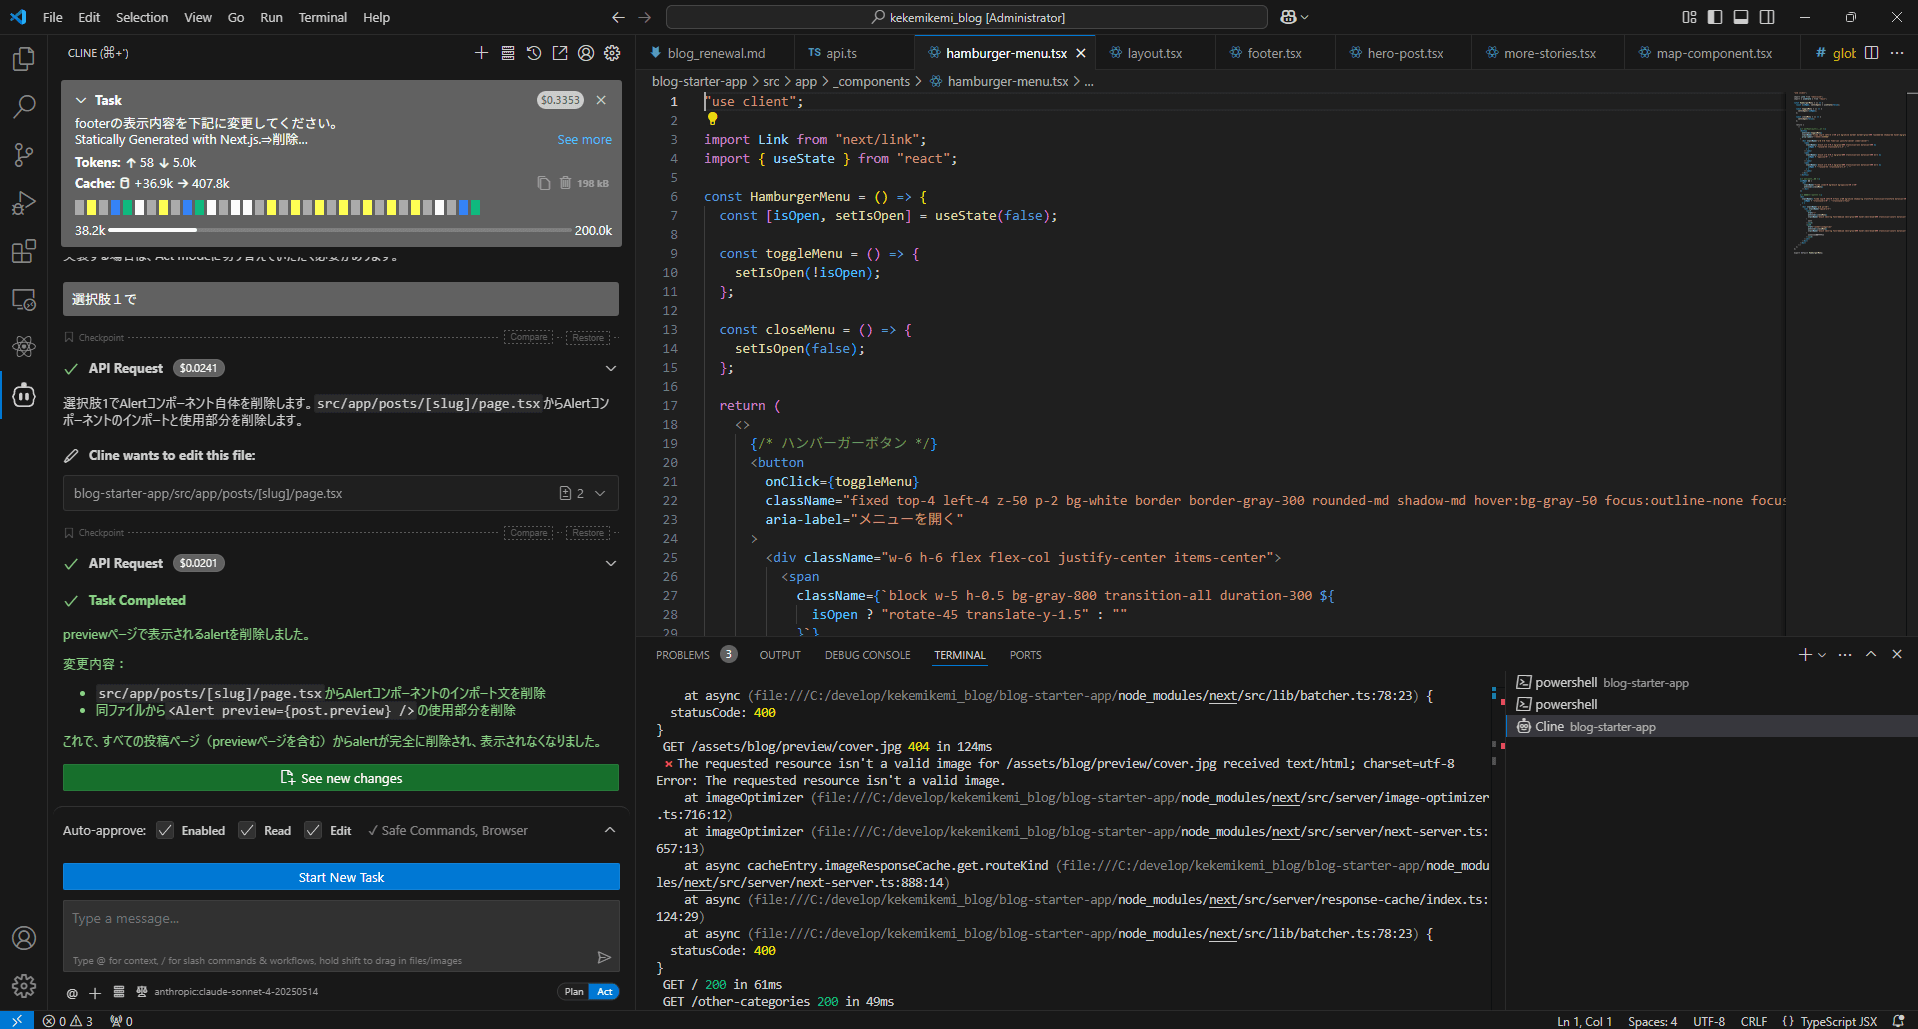
Task: Open the Search view in activity bar
Action: coord(24,106)
